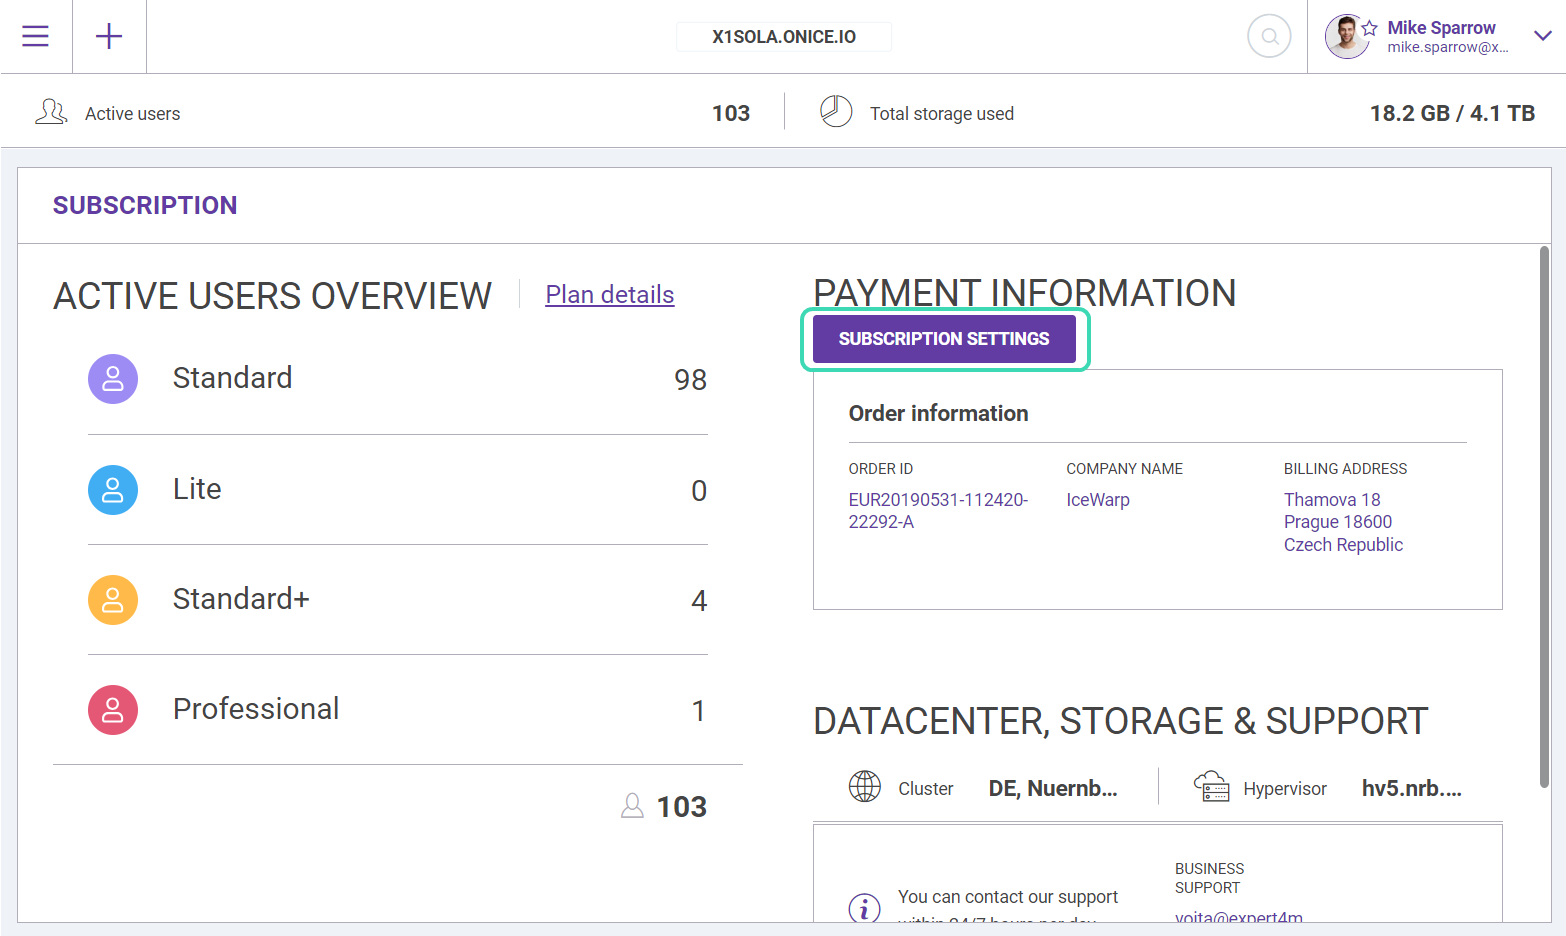Viewport: 1566px width, 936px height.
Task: Click the plus add-new icon
Action: coord(109,37)
